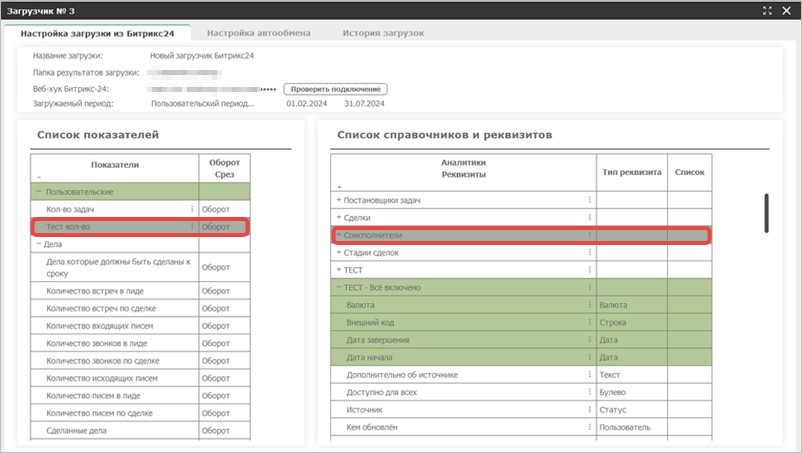Select Количество встреч по сделке
Screen dimensions: 802x453
(x=101, y=308)
